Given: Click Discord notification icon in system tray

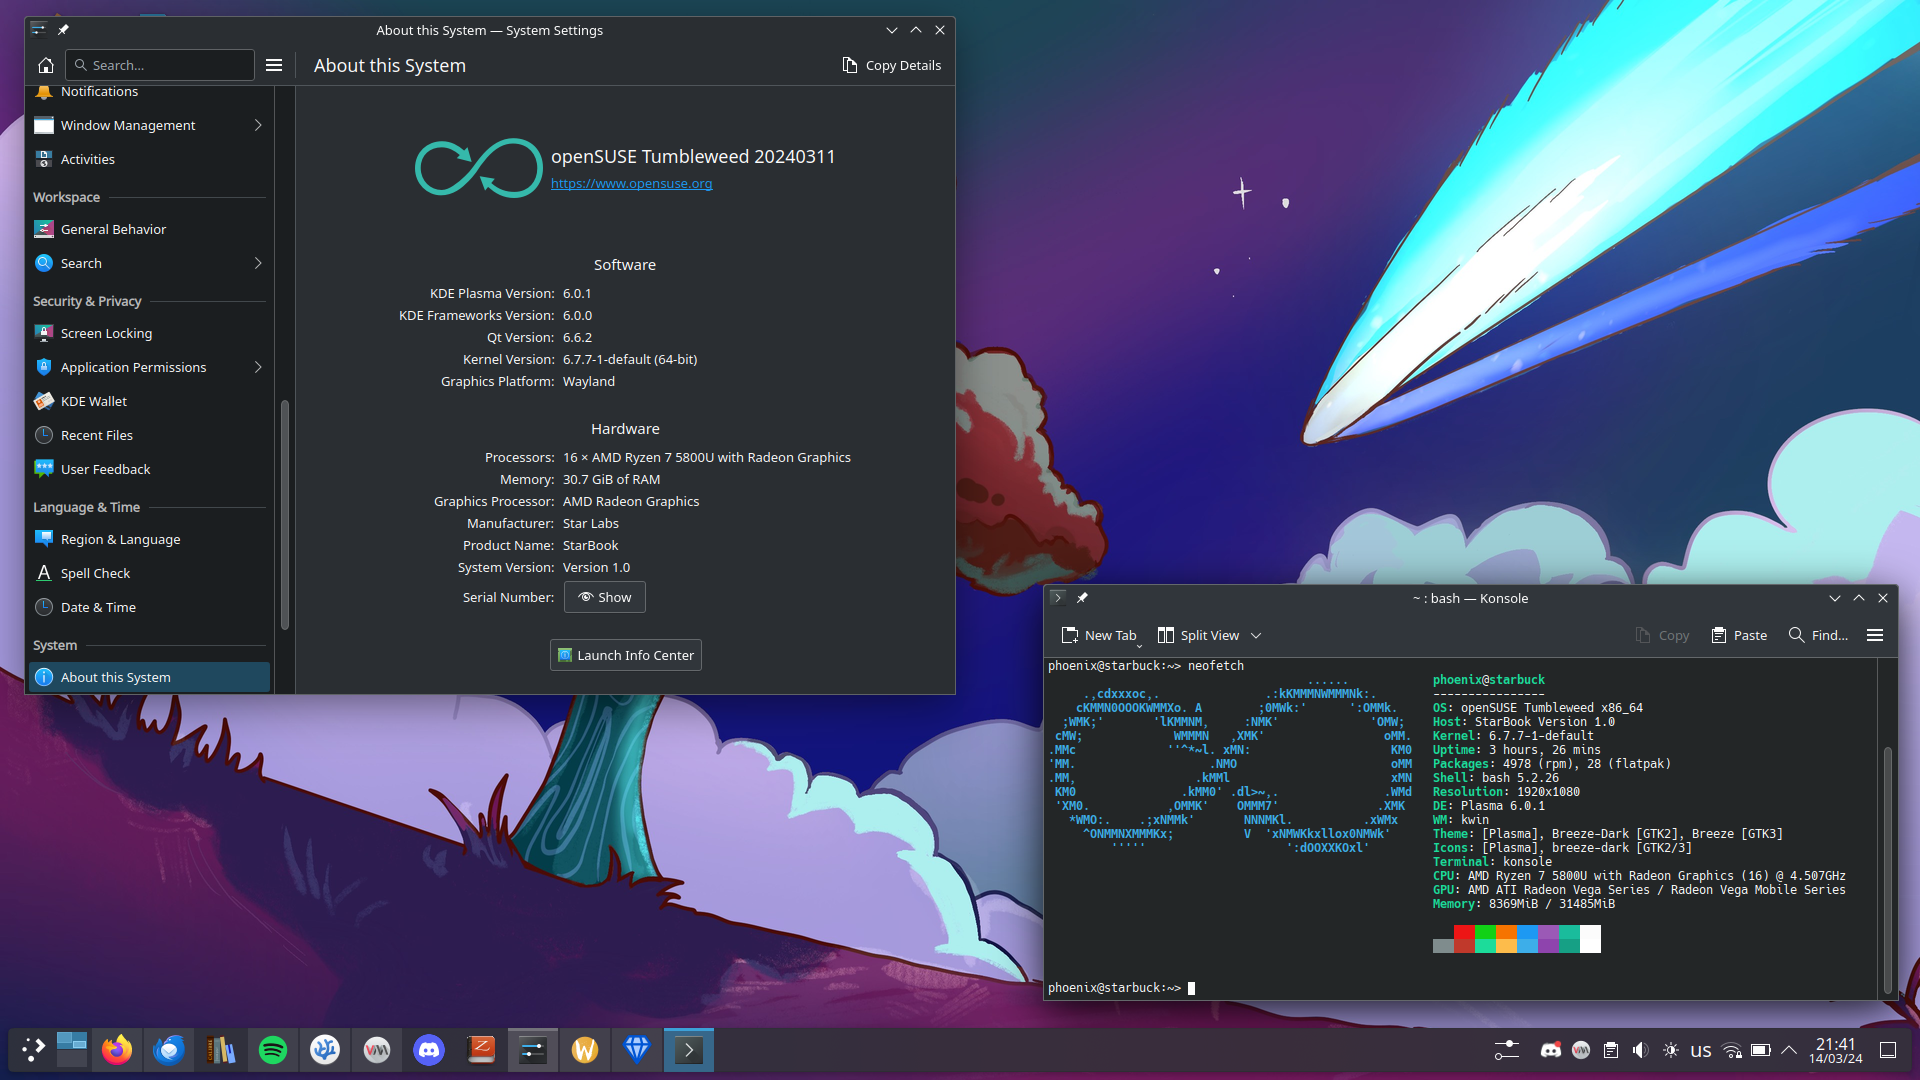Looking at the screenshot, I should (1551, 1050).
